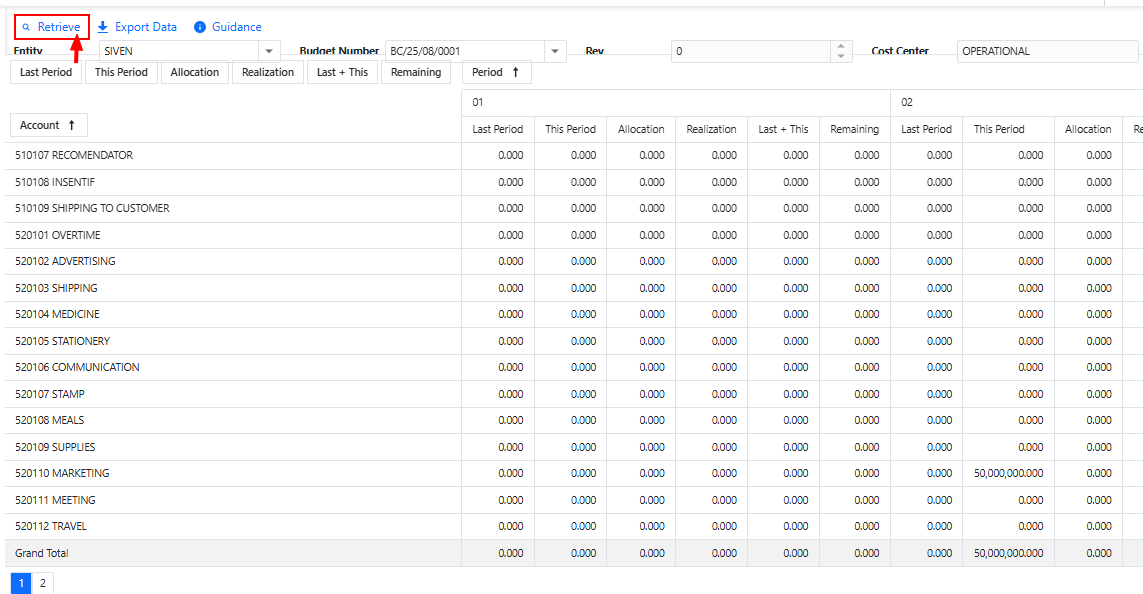
Task: Select the 520105 STATIONERY row
Action: [233, 341]
